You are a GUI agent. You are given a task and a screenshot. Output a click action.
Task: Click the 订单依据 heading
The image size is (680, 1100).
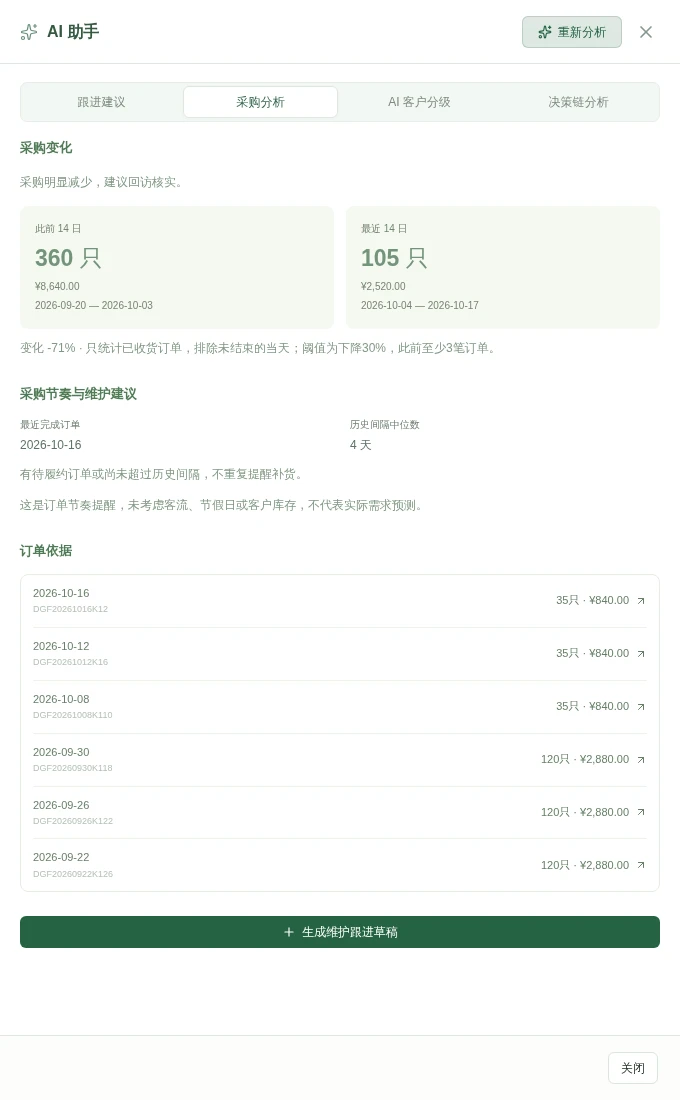46,551
